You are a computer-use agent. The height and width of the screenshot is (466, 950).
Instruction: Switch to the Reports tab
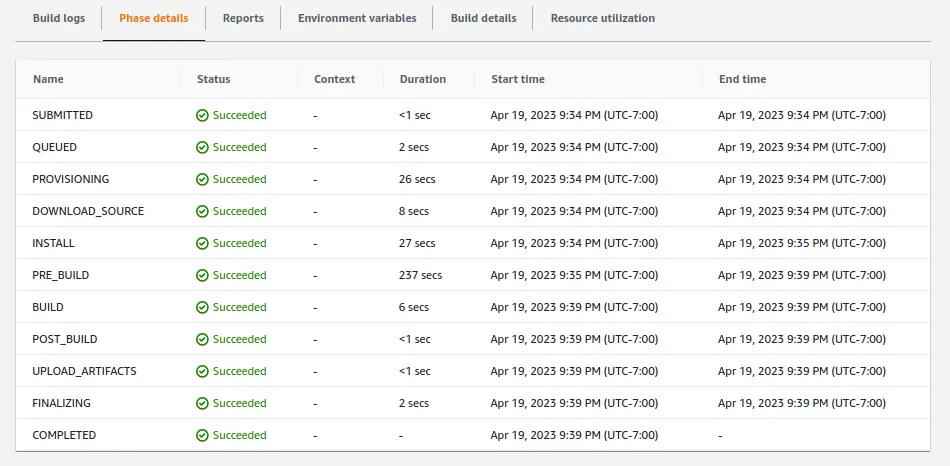click(243, 18)
